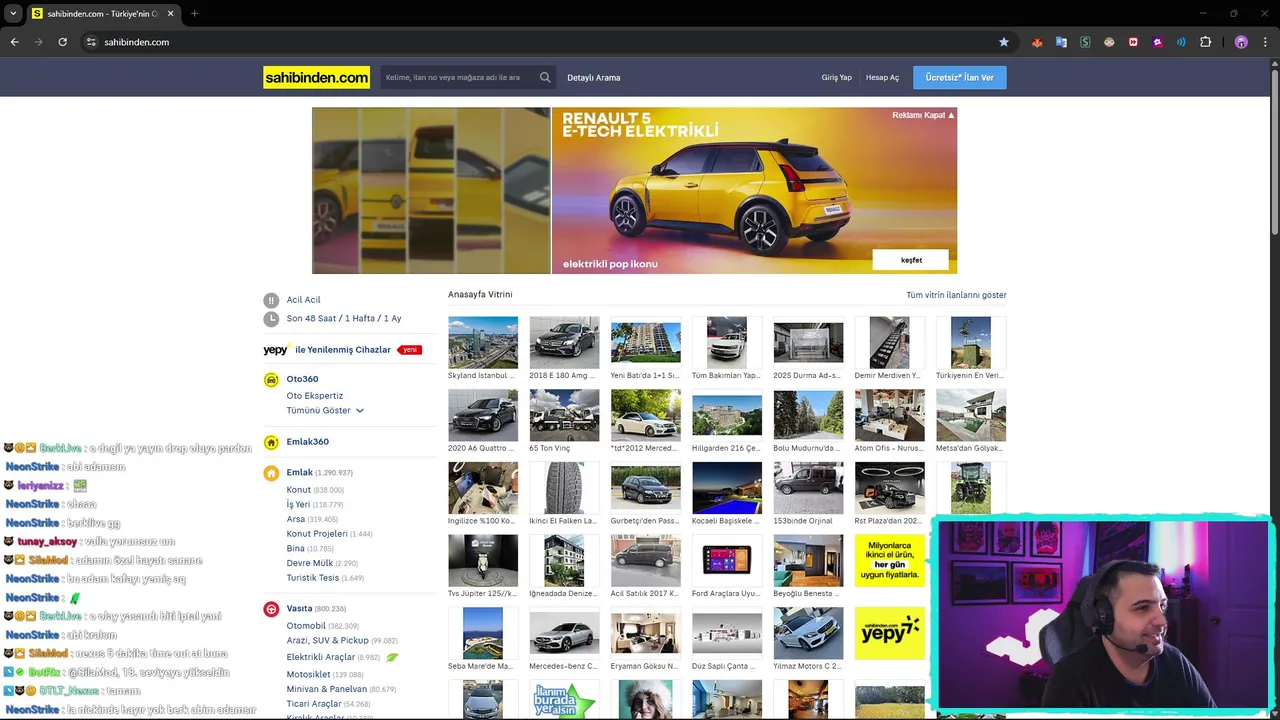The image size is (1280, 720).
Task: Open the Hillgarden 216 listing
Action: 727,415
